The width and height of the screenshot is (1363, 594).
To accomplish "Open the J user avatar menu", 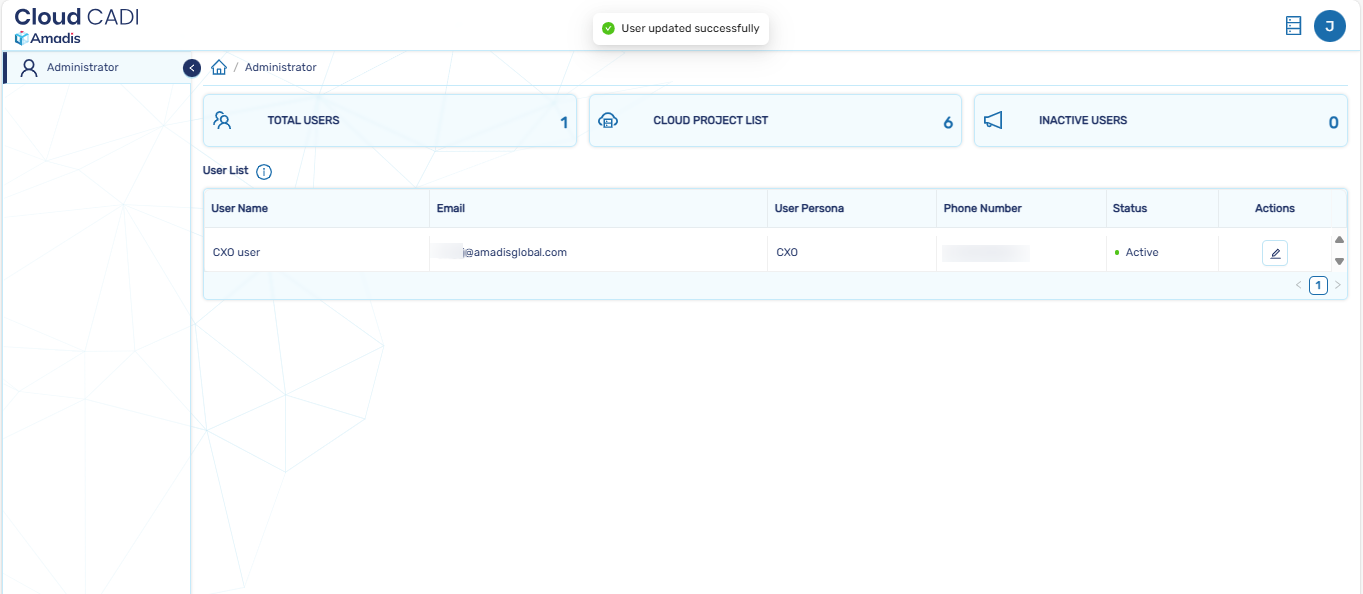I will [1329, 27].
